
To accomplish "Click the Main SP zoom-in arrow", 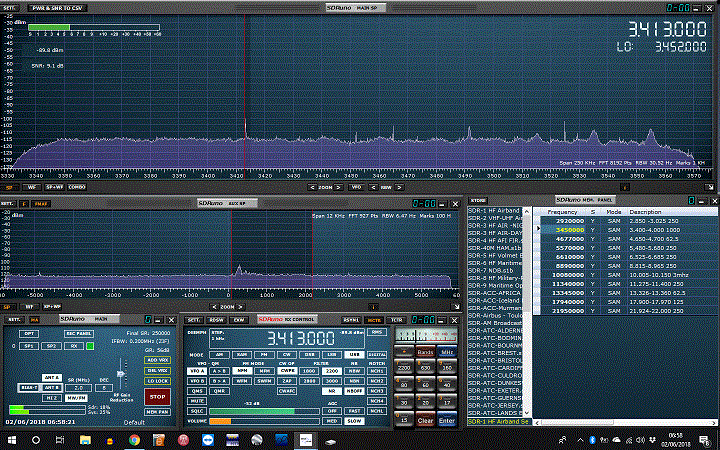I will click(338, 187).
